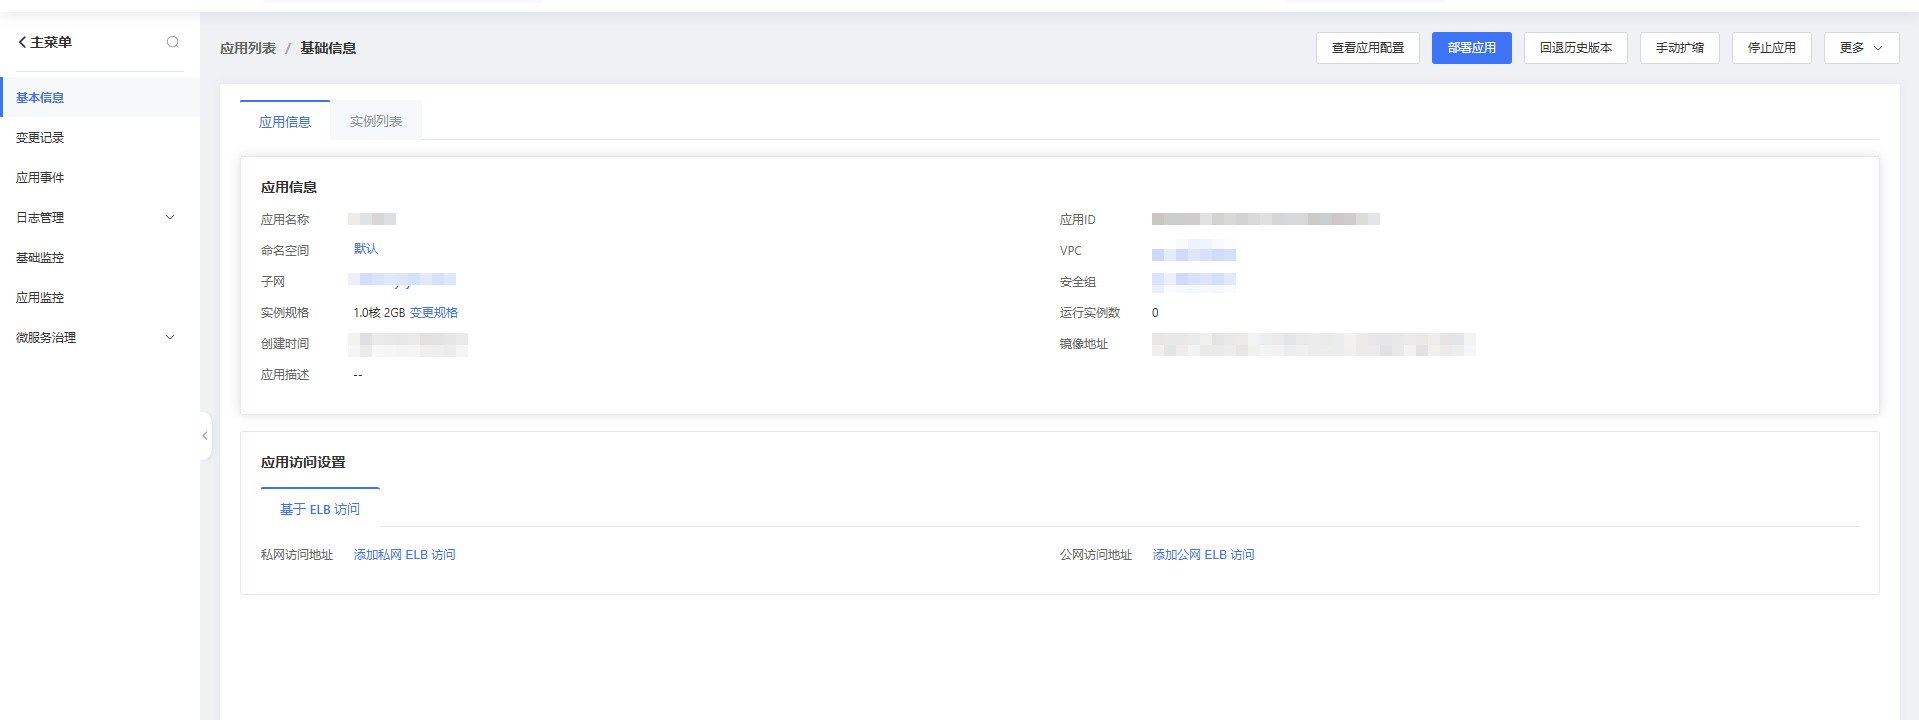Viewport: 1919px width, 720px height.
Task: Click 添加私网 ELB 访问 link
Action: click(404, 555)
